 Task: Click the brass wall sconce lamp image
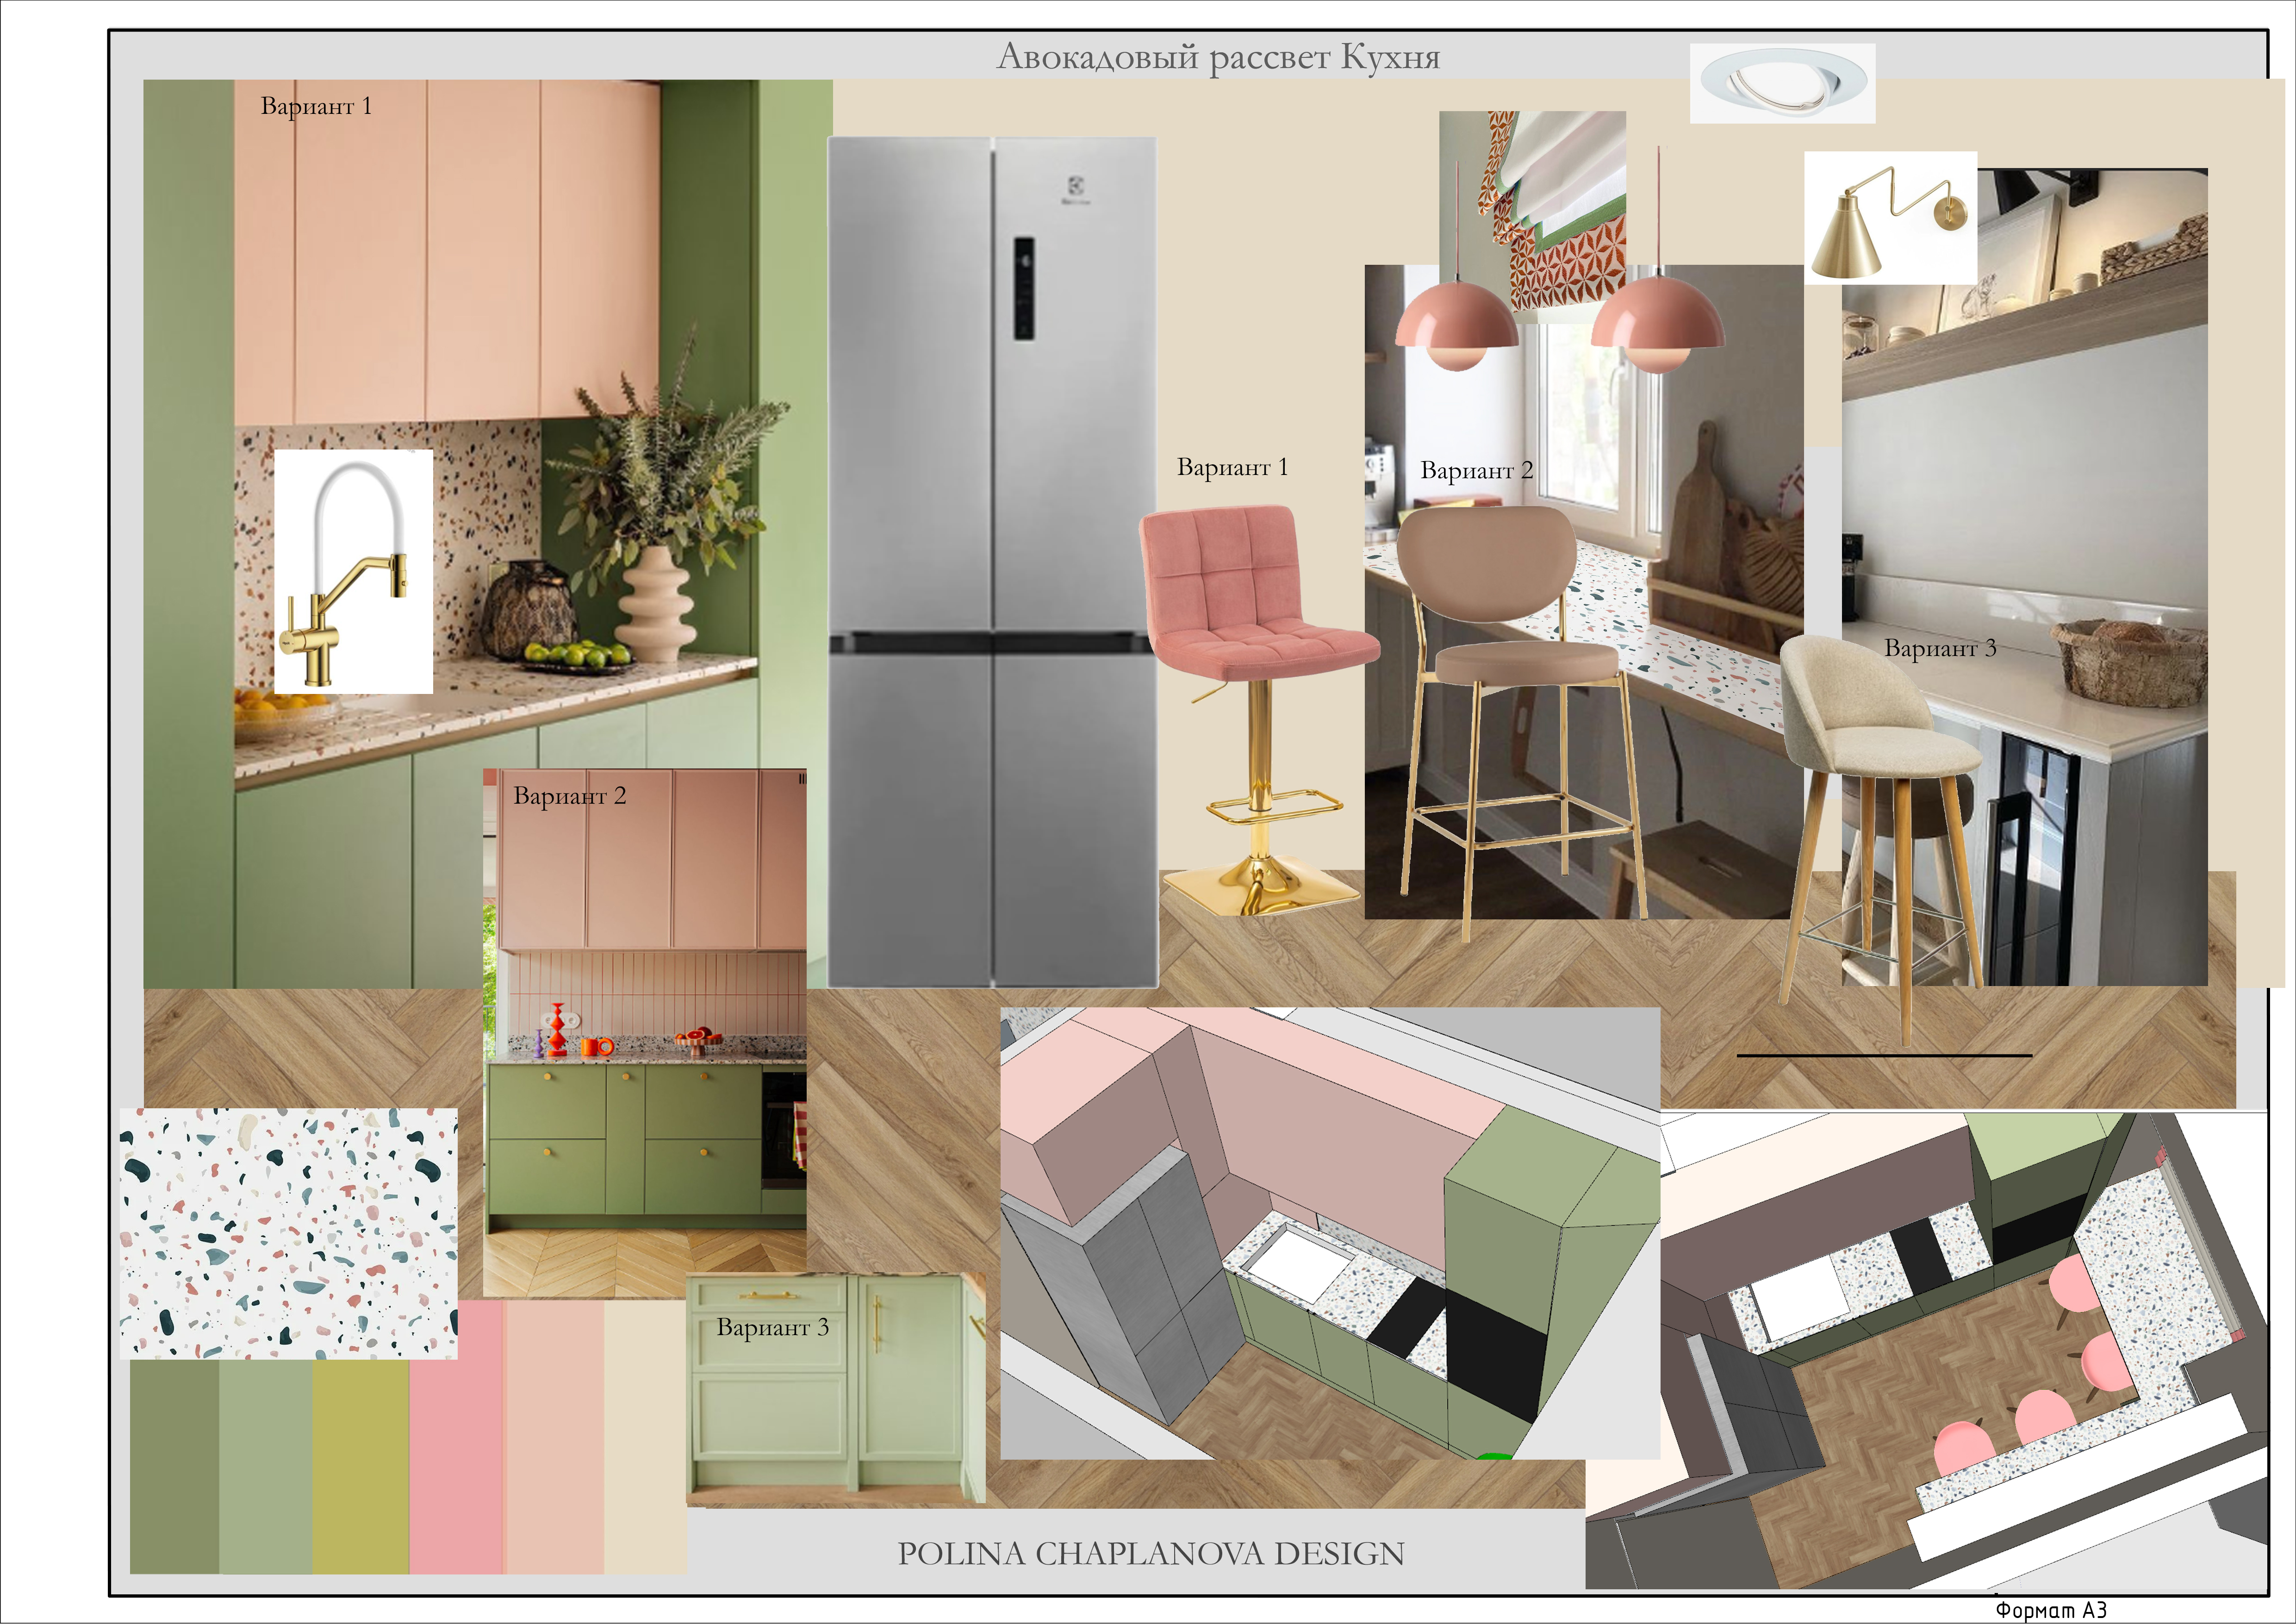click(x=1890, y=218)
